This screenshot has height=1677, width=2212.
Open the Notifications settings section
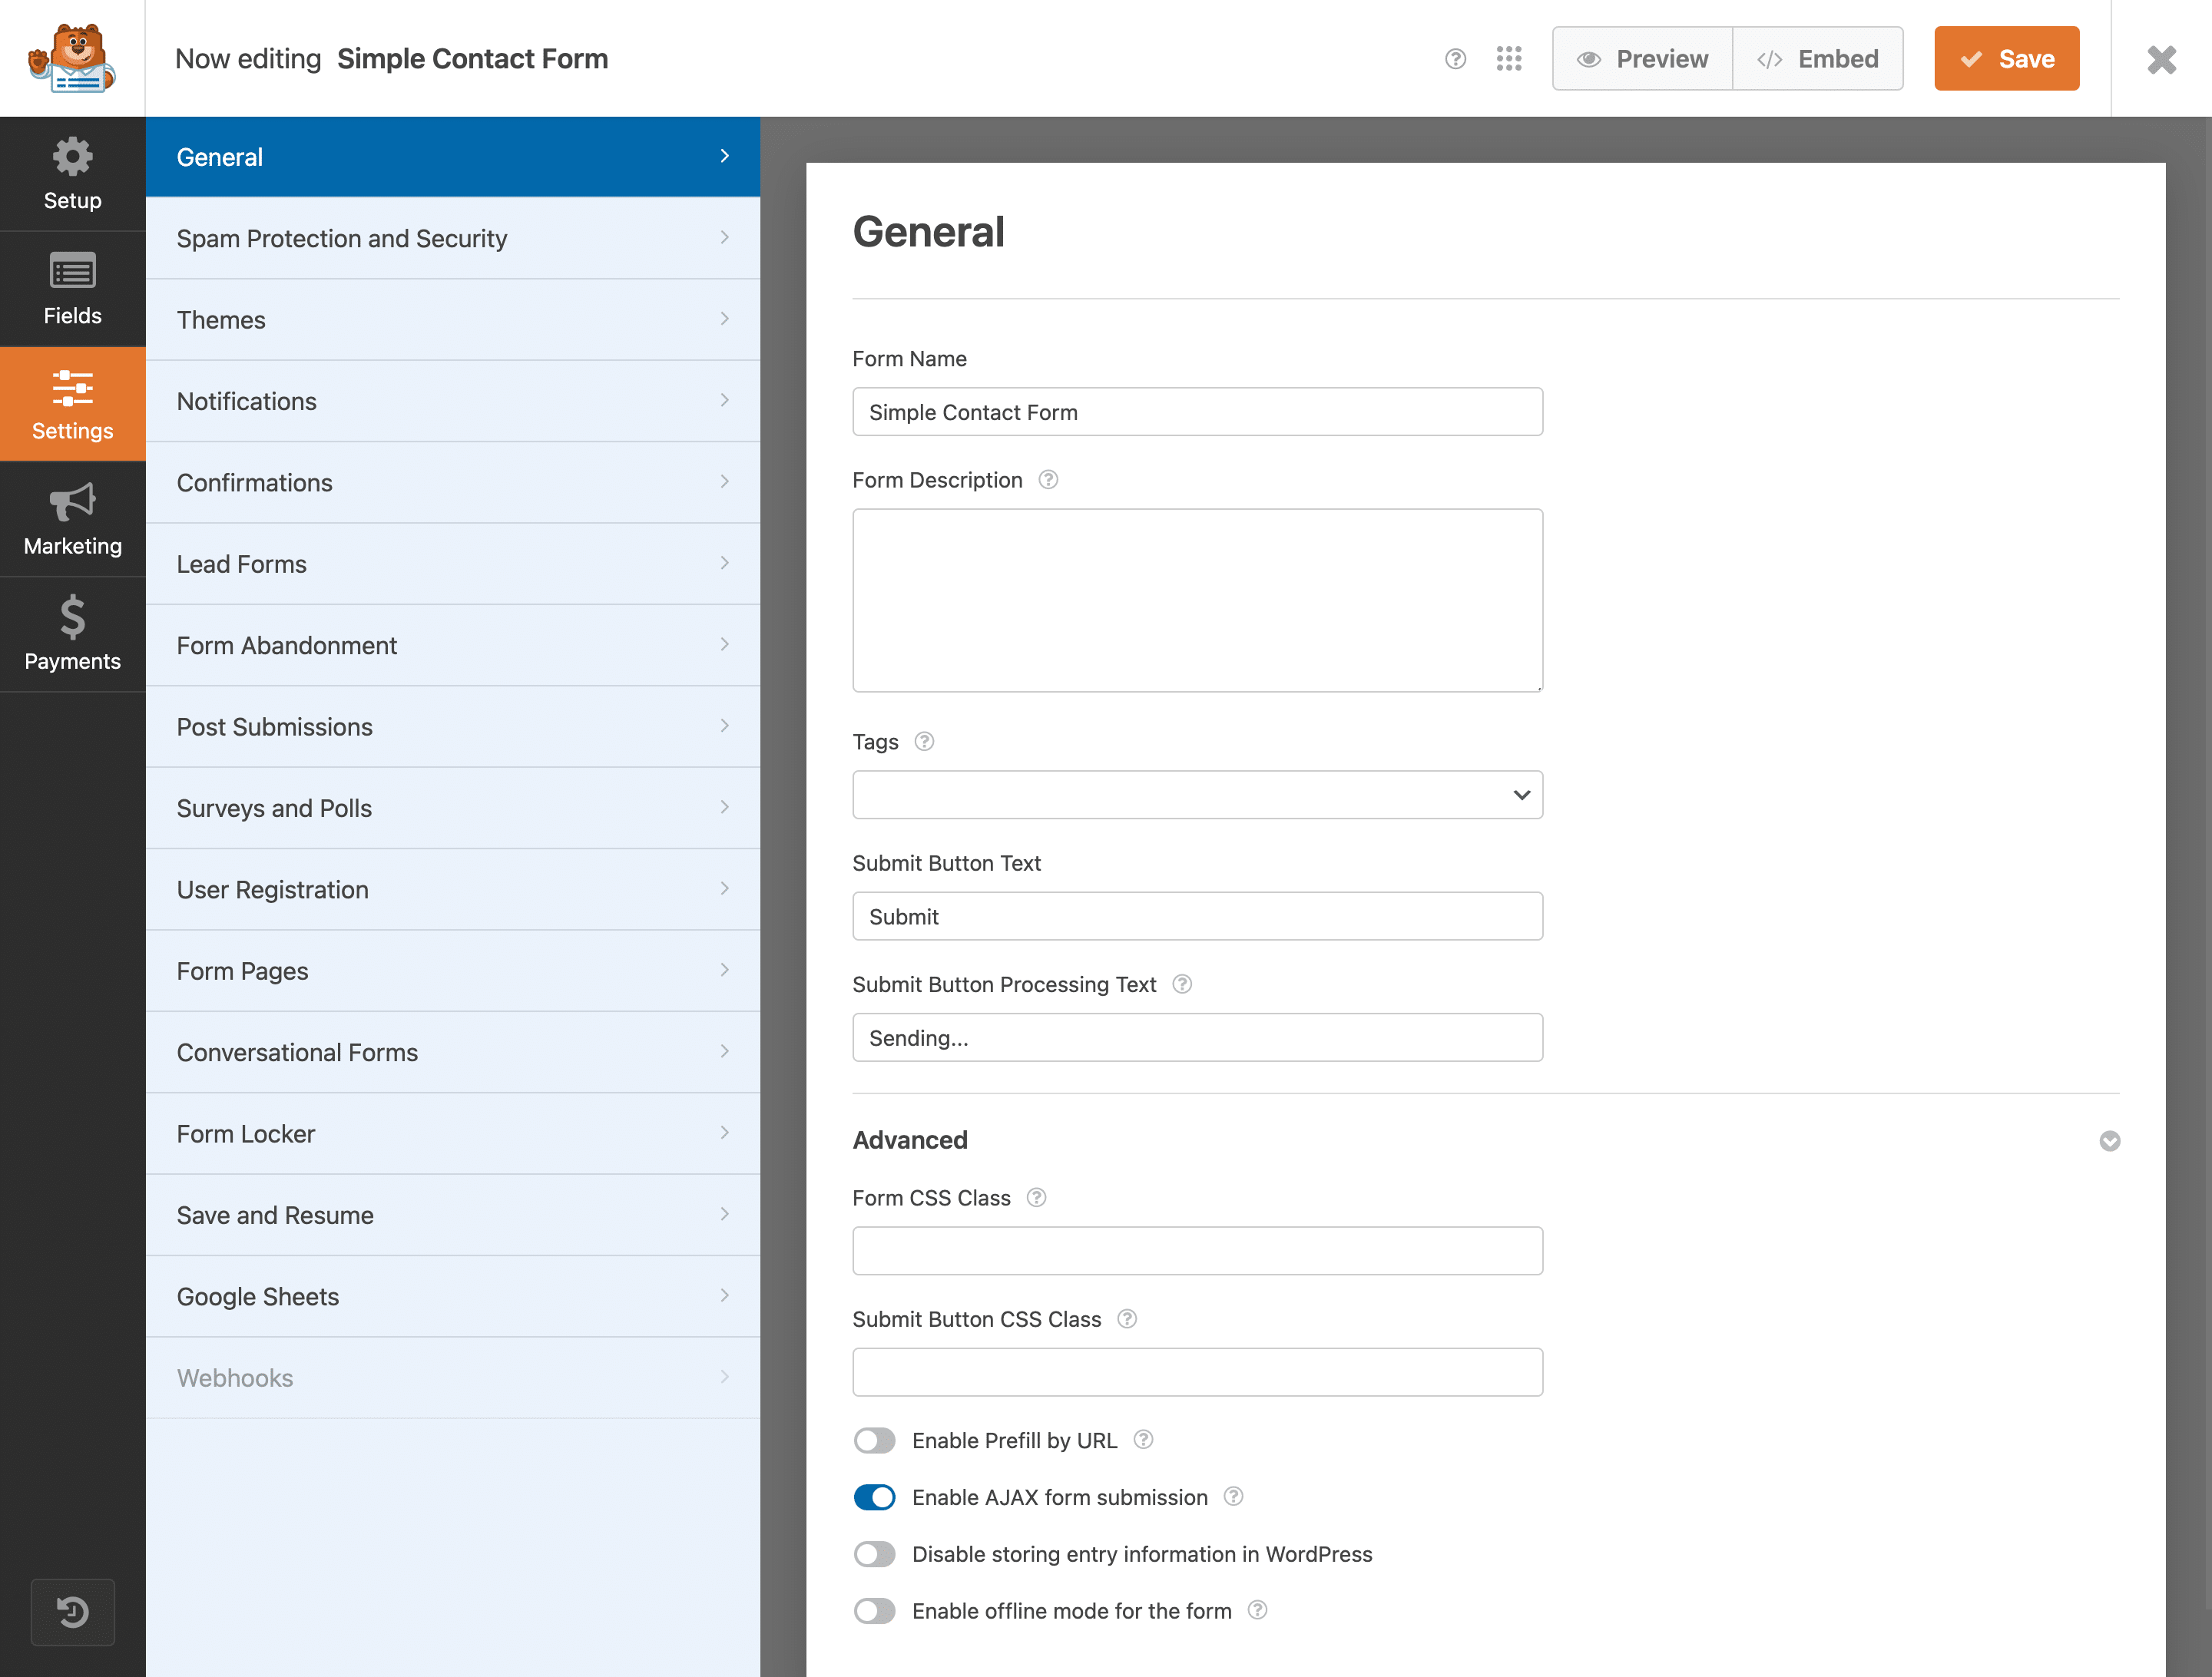coord(452,401)
